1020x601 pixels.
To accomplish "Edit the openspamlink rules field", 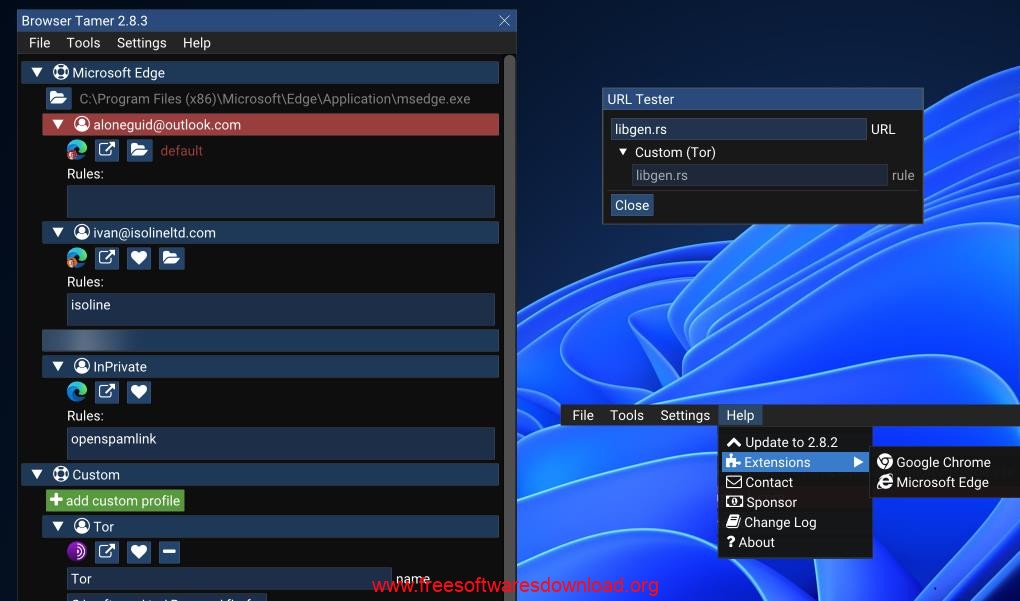I will (281, 444).
